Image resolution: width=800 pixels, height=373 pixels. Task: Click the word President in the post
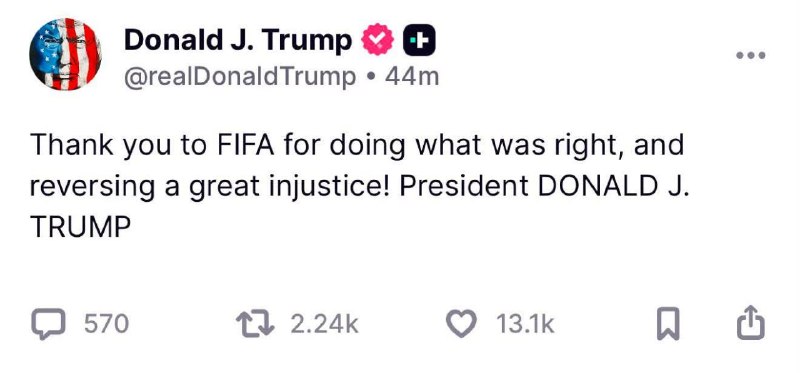point(464,187)
